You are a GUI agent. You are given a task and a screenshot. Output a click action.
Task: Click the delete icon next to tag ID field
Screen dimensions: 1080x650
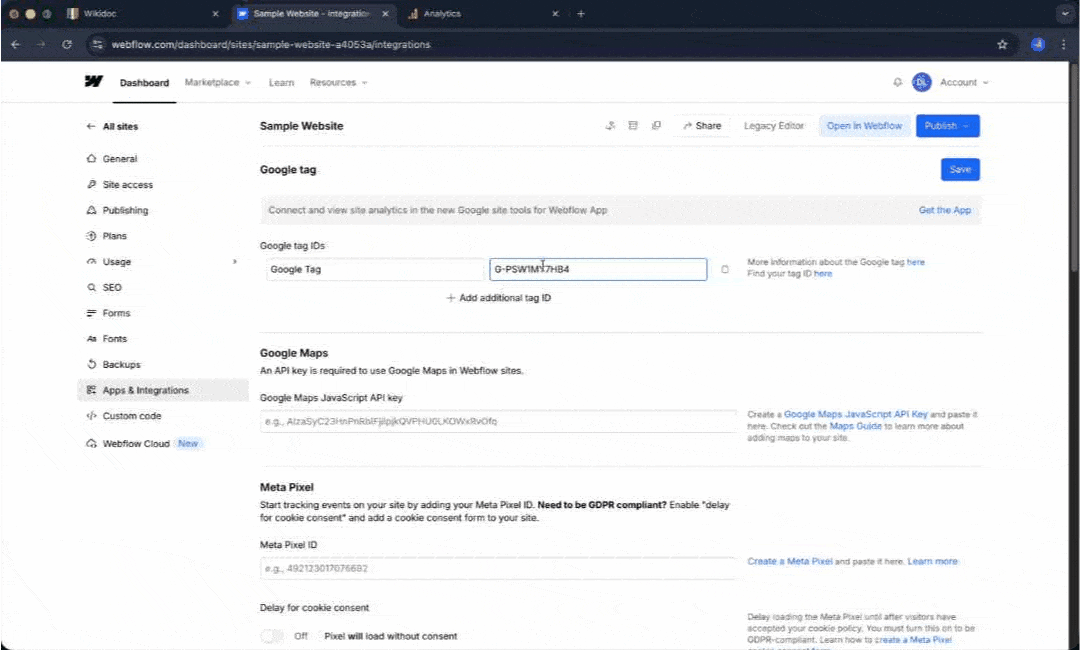tap(725, 269)
